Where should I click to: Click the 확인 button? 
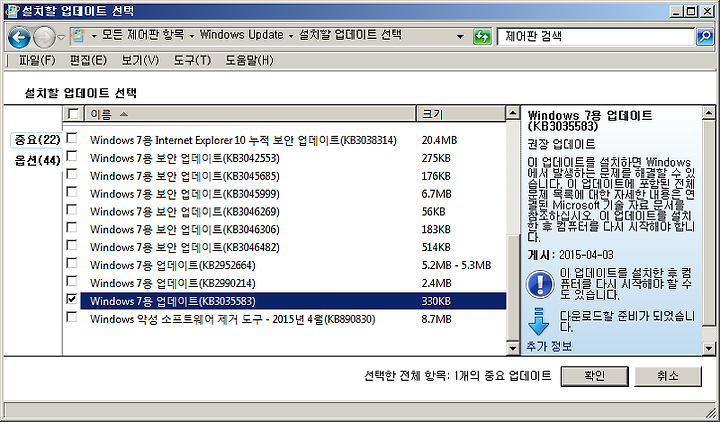(595, 376)
